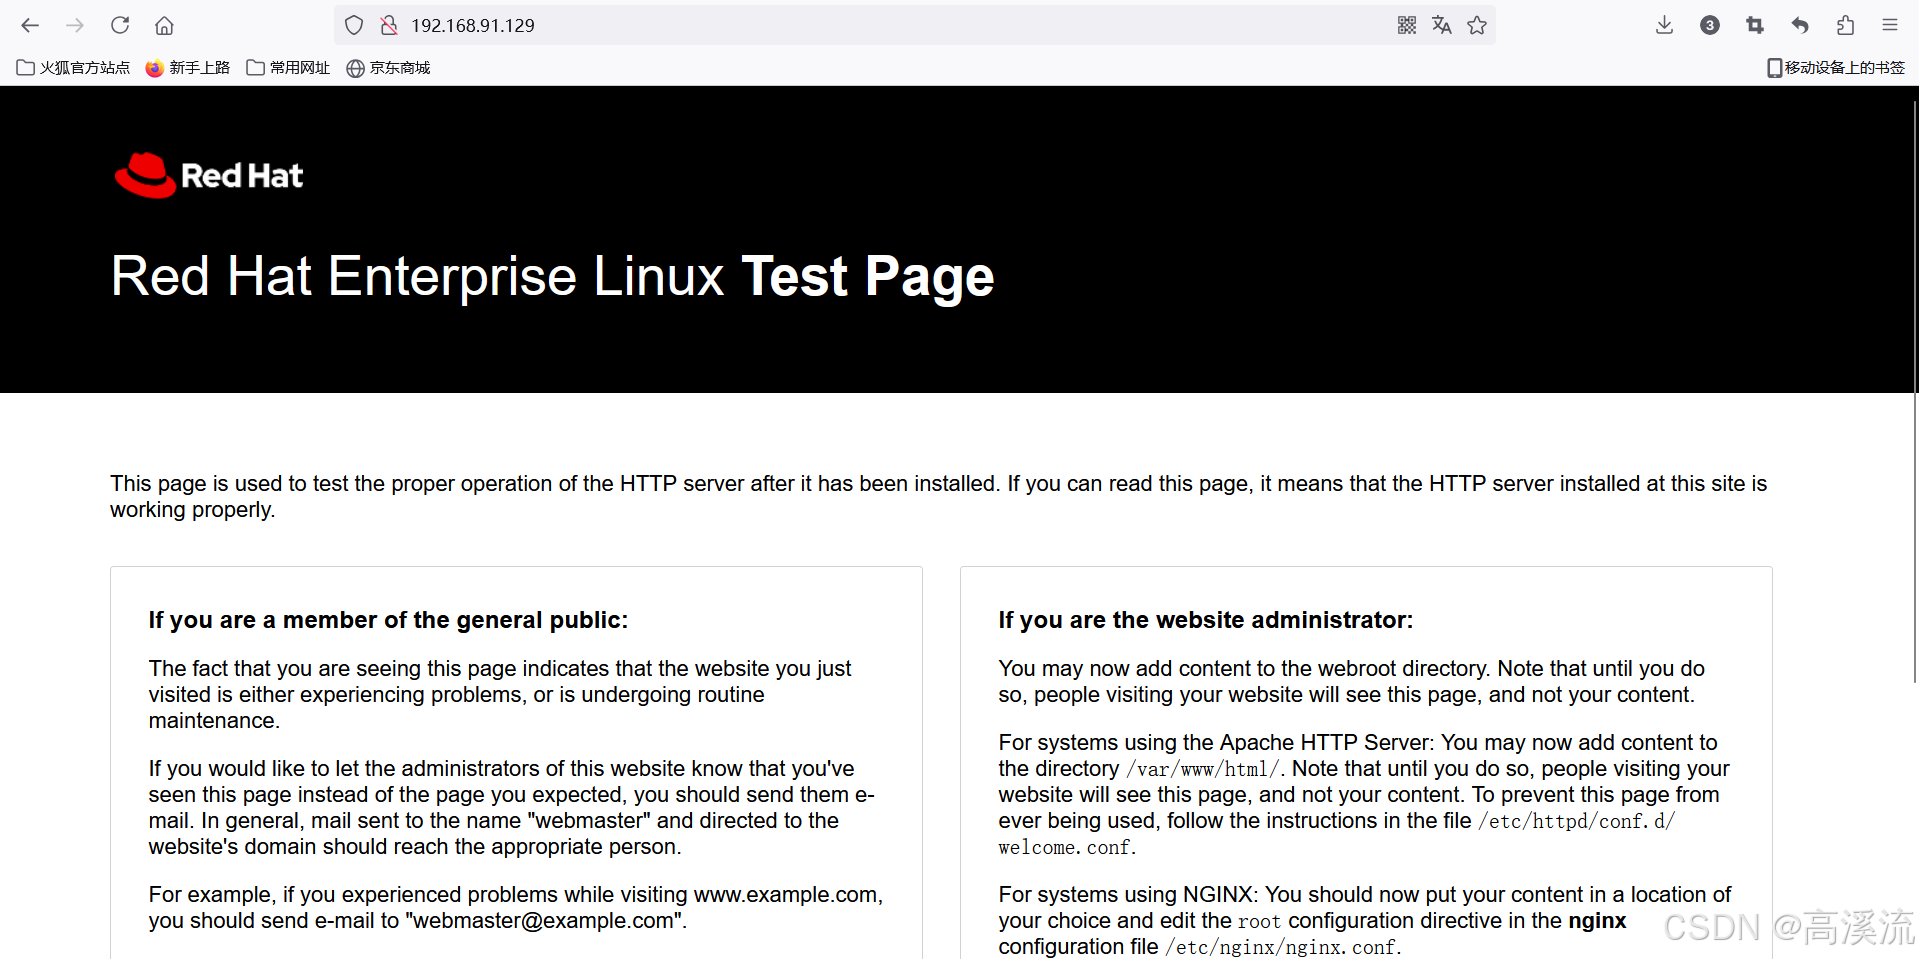Take a screenshot with crop icon
The width and height of the screenshot is (1919, 959).
click(x=1755, y=25)
